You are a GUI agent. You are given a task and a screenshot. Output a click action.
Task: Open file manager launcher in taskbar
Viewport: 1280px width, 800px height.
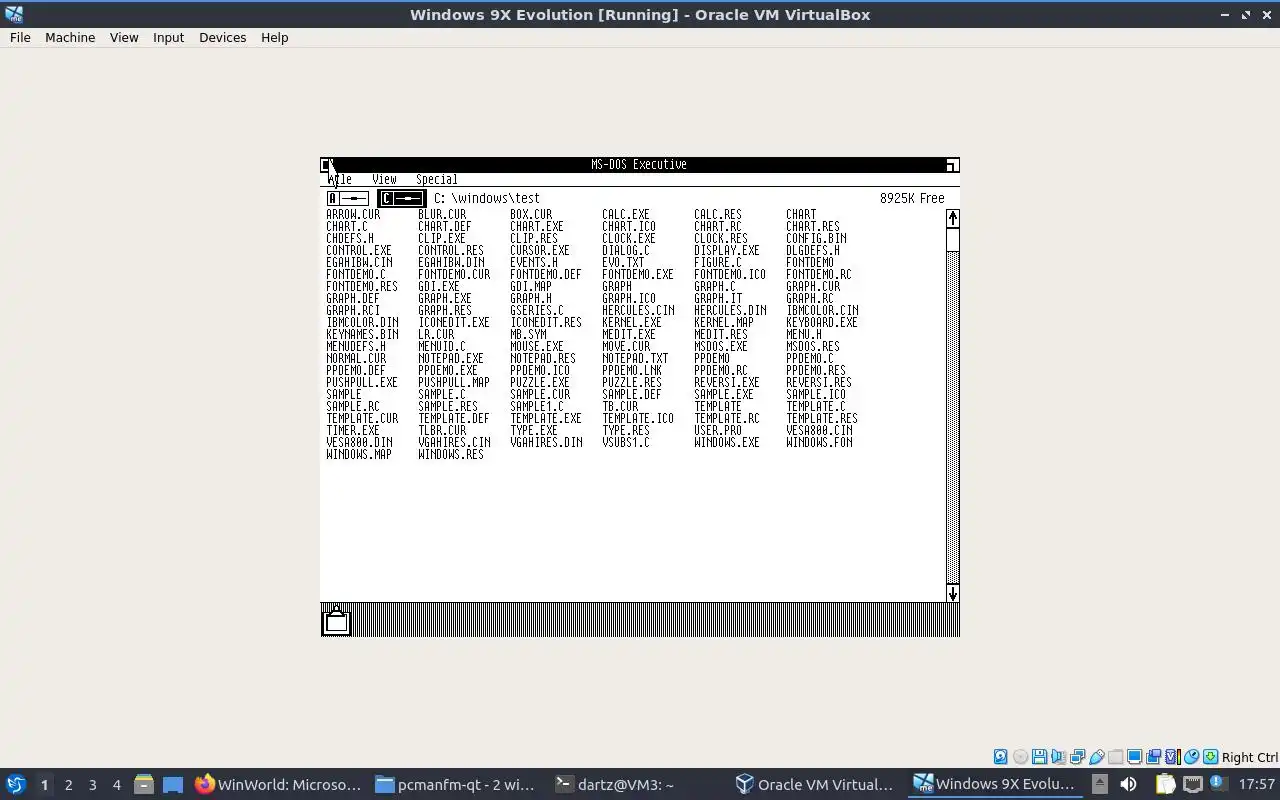[x=143, y=784]
